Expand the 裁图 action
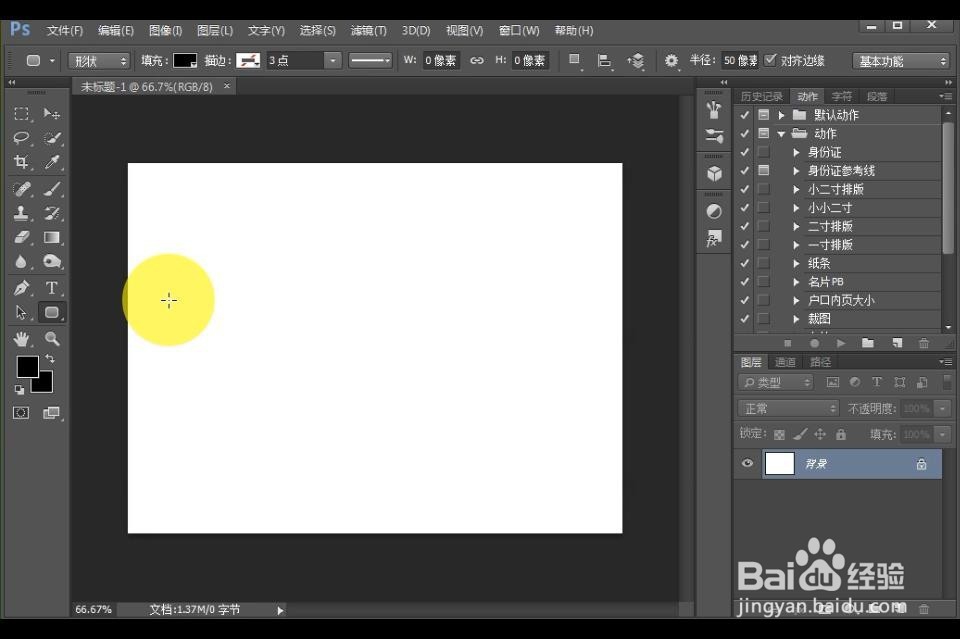The height and width of the screenshot is (639, 960). coord(796,319)
